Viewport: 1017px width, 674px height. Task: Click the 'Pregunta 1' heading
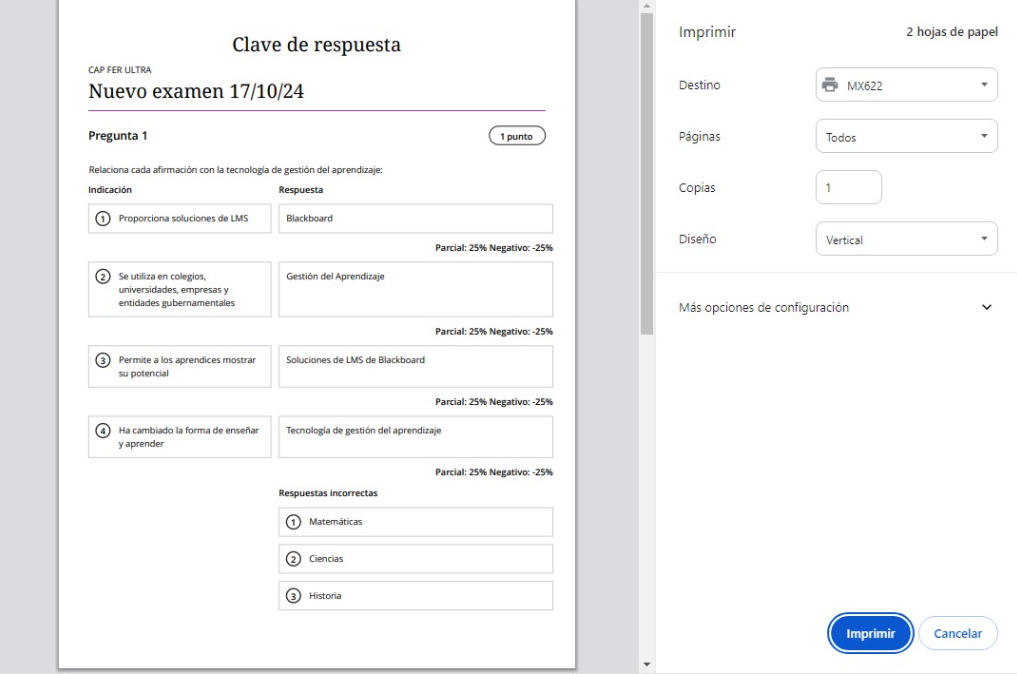pyautogui.click(x=118, y=136)
